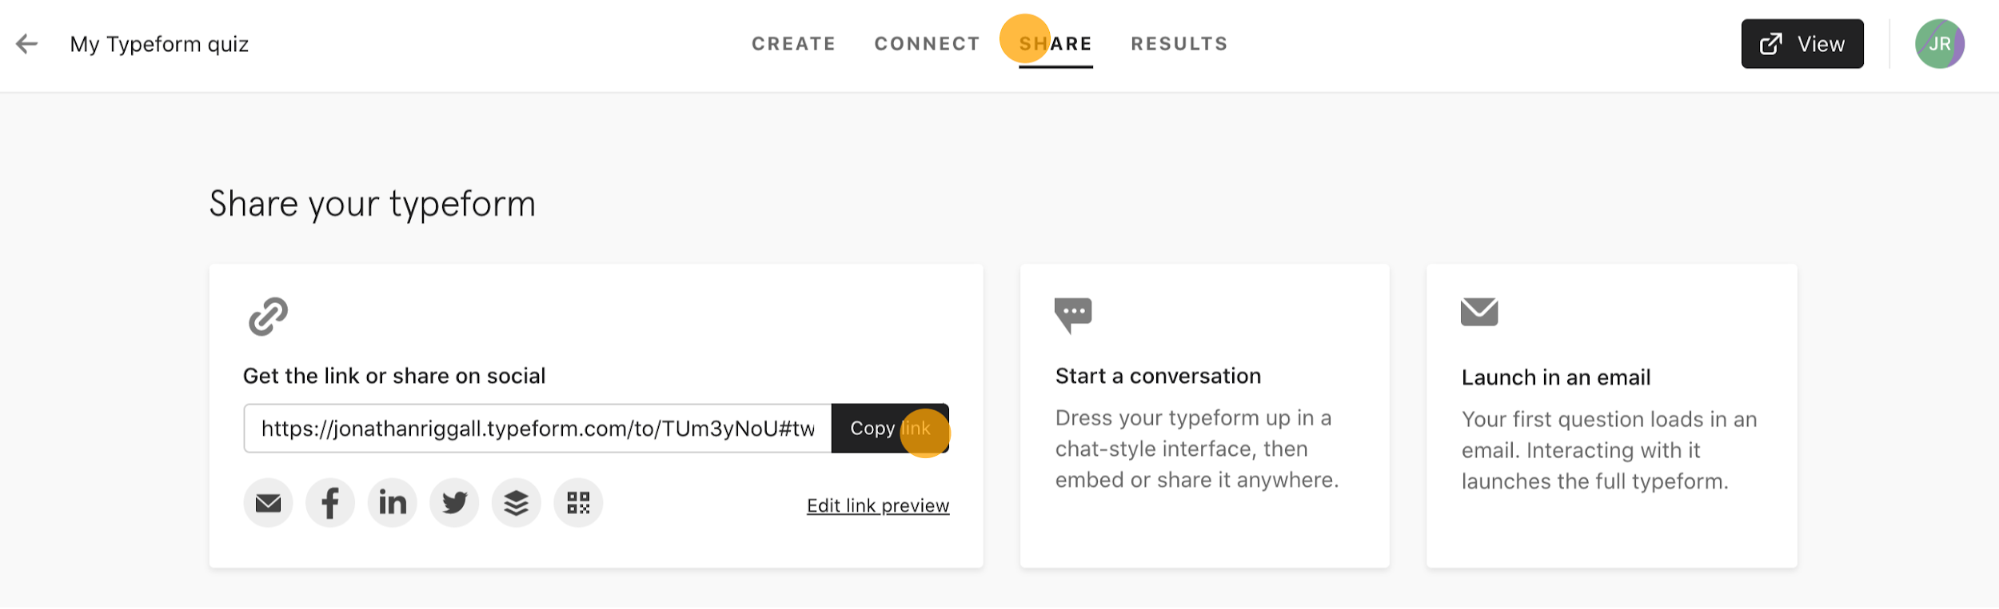Viewport: 1999px width, 609px height.
Task: Share typeform on LinkedIn
Action: (392, 503)
